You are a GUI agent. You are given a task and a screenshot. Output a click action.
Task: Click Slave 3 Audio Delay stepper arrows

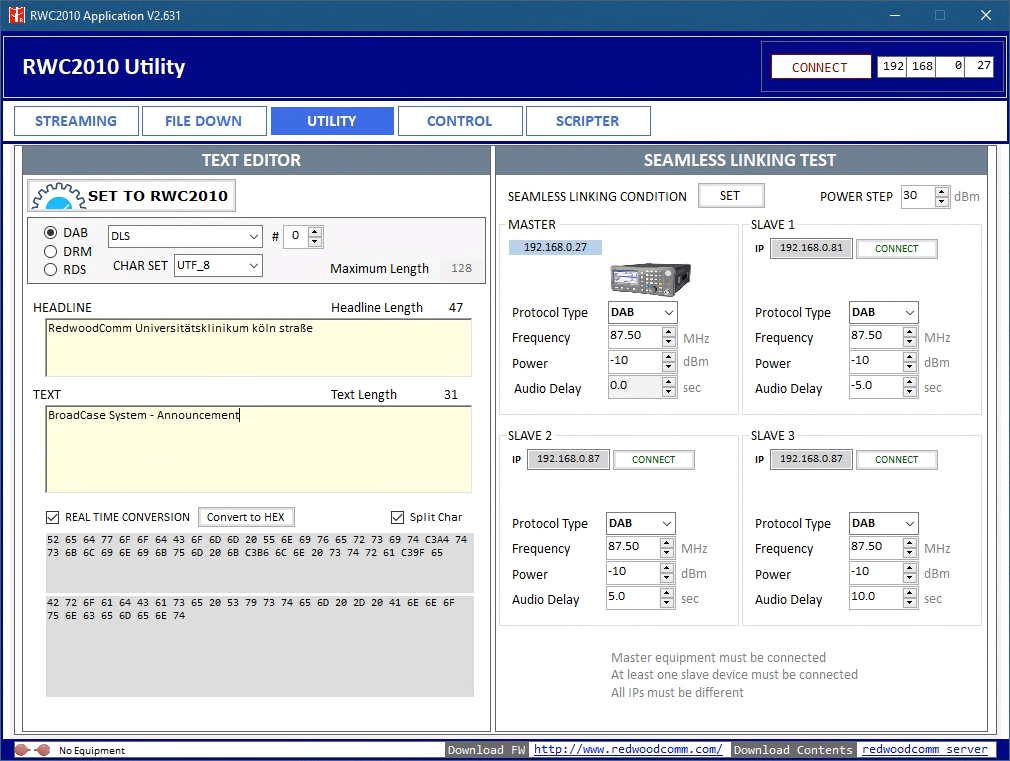910,597
